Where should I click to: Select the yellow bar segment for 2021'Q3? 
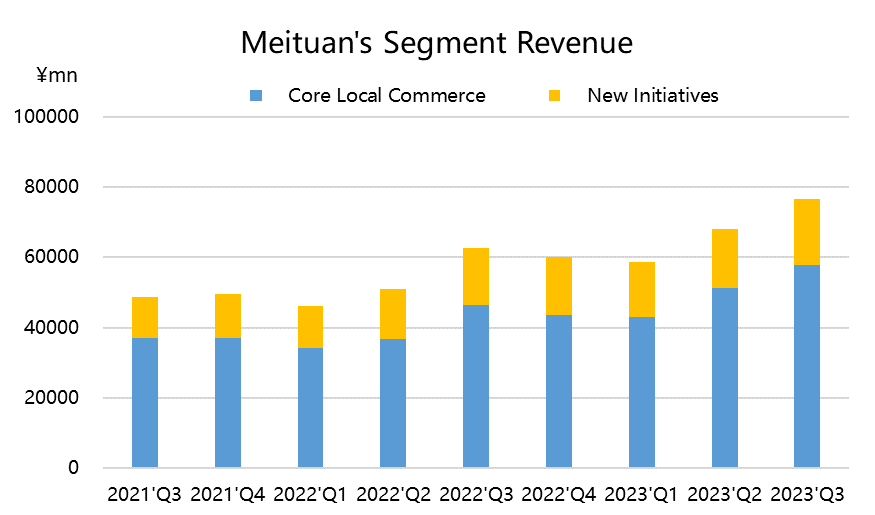(145, 317)
